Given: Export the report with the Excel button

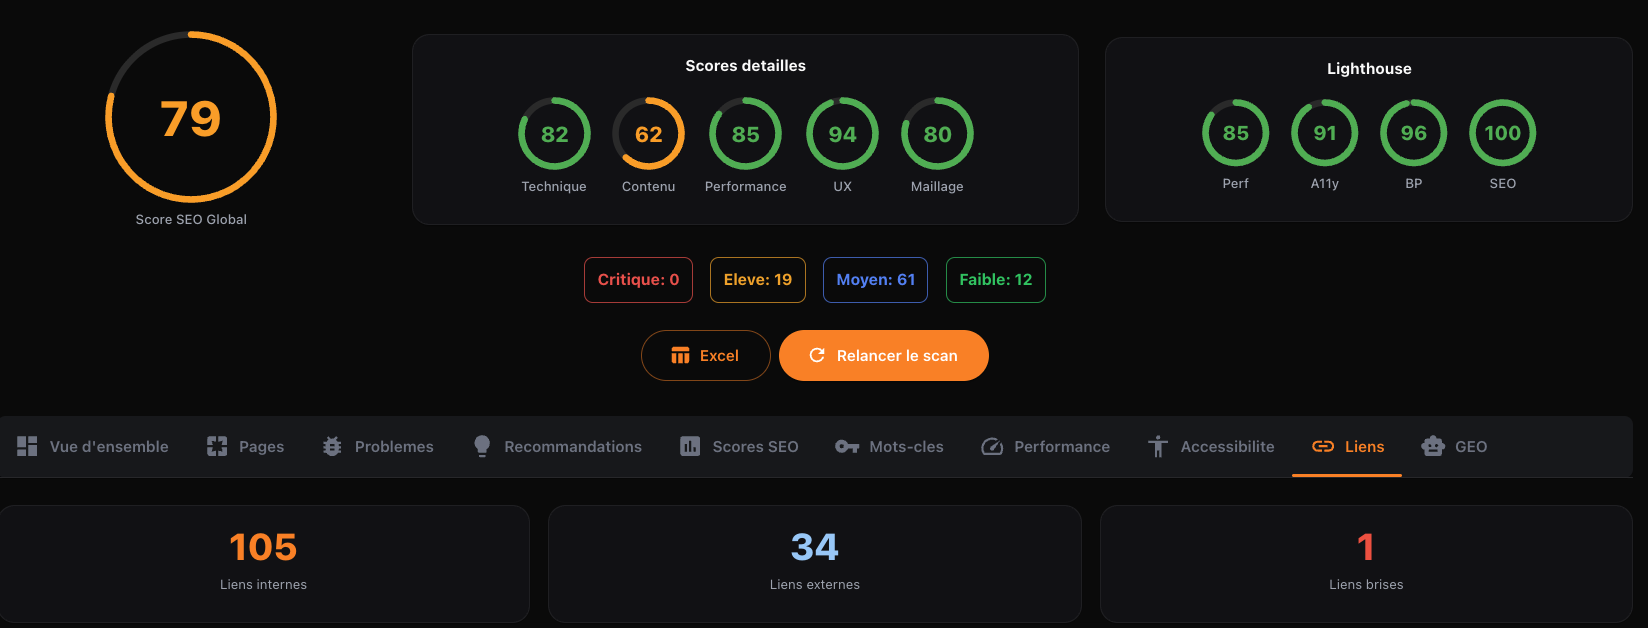Looking at the screenshot, I should [705, 356].
